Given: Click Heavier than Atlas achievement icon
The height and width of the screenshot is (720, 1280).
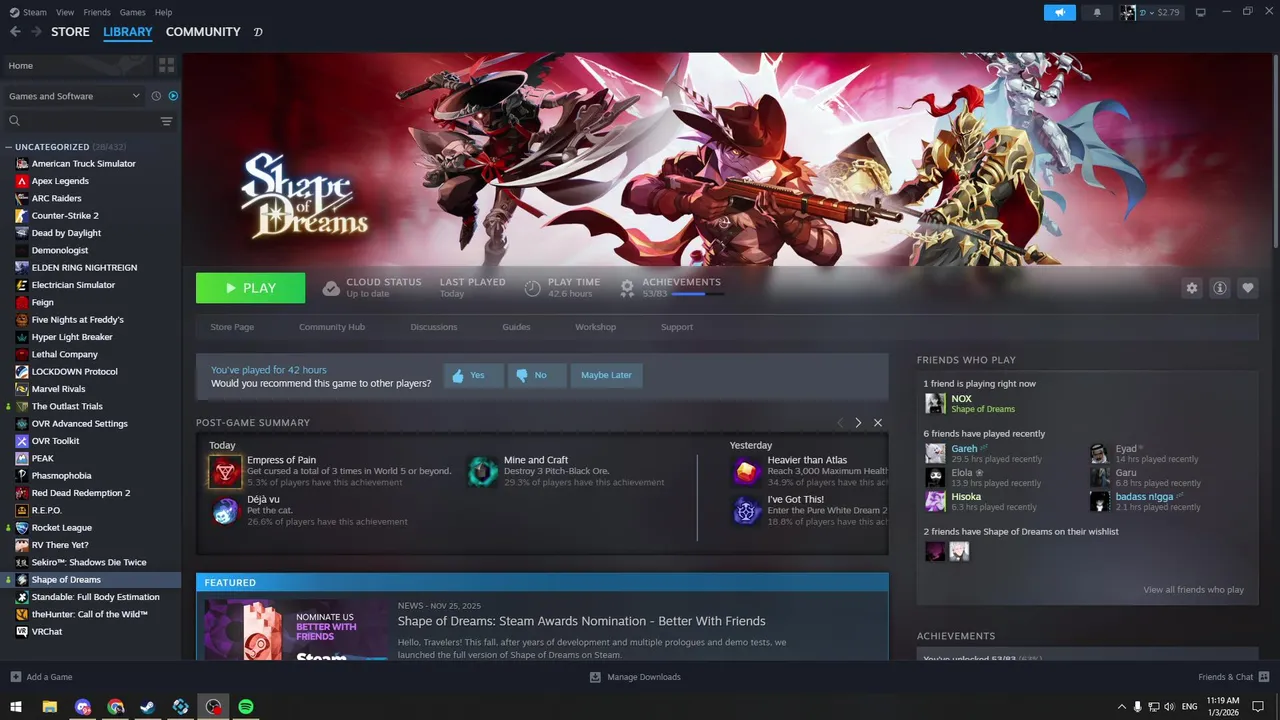Looking at the screenshot, I should tap(747, 471).
